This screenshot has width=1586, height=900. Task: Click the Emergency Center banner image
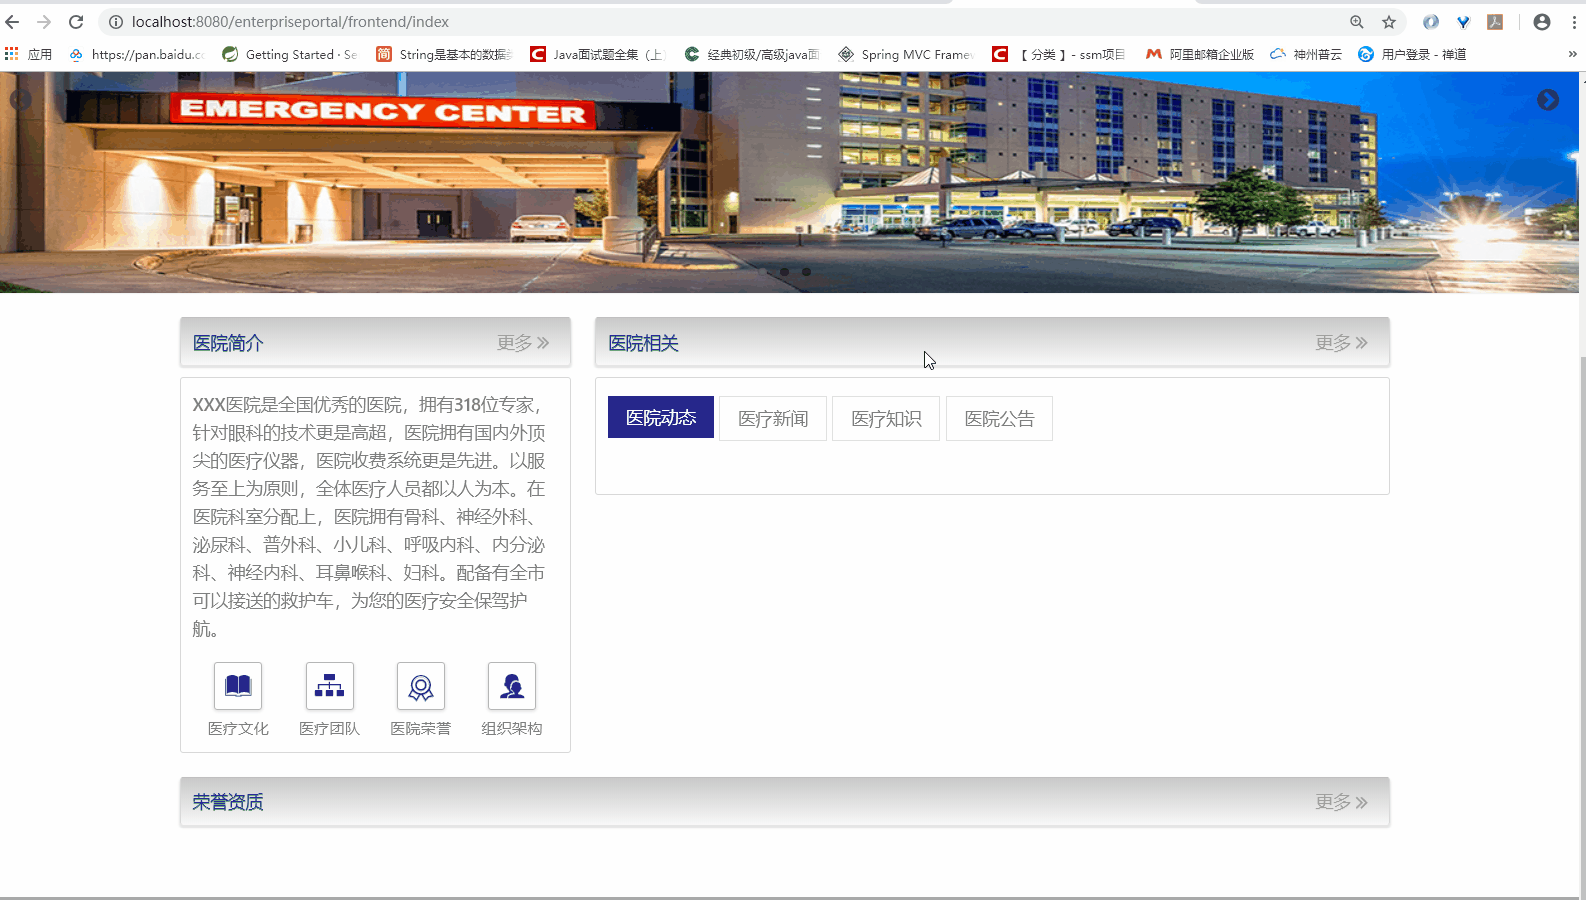point(789,182)
